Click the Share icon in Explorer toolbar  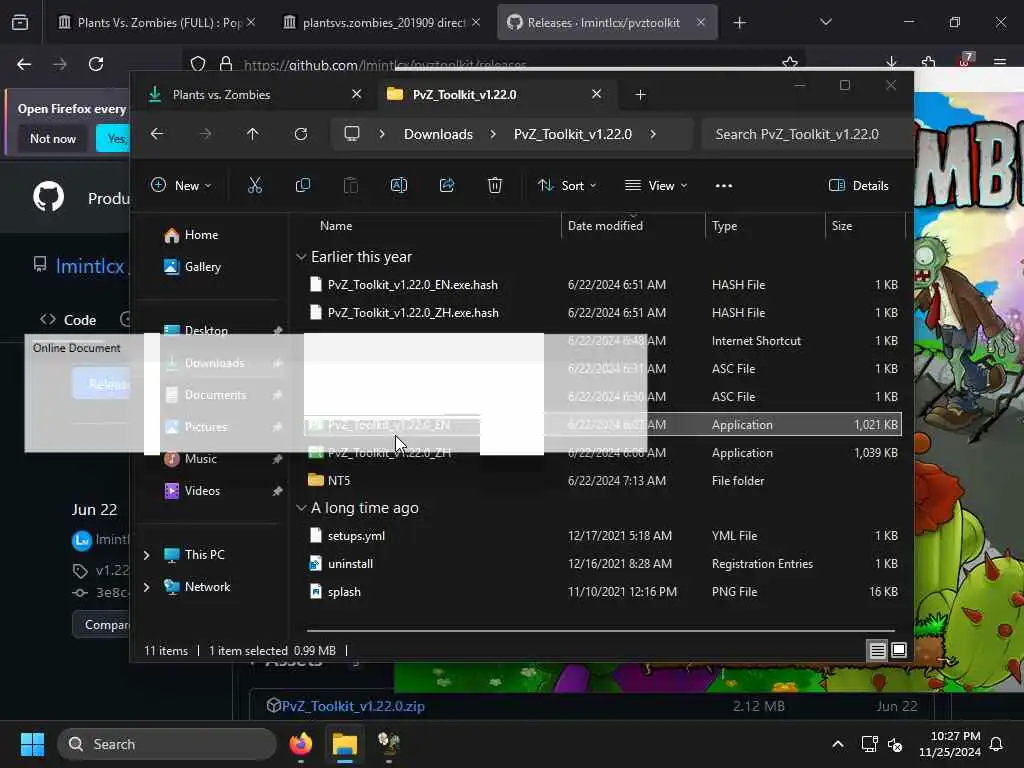coord(447,185)
